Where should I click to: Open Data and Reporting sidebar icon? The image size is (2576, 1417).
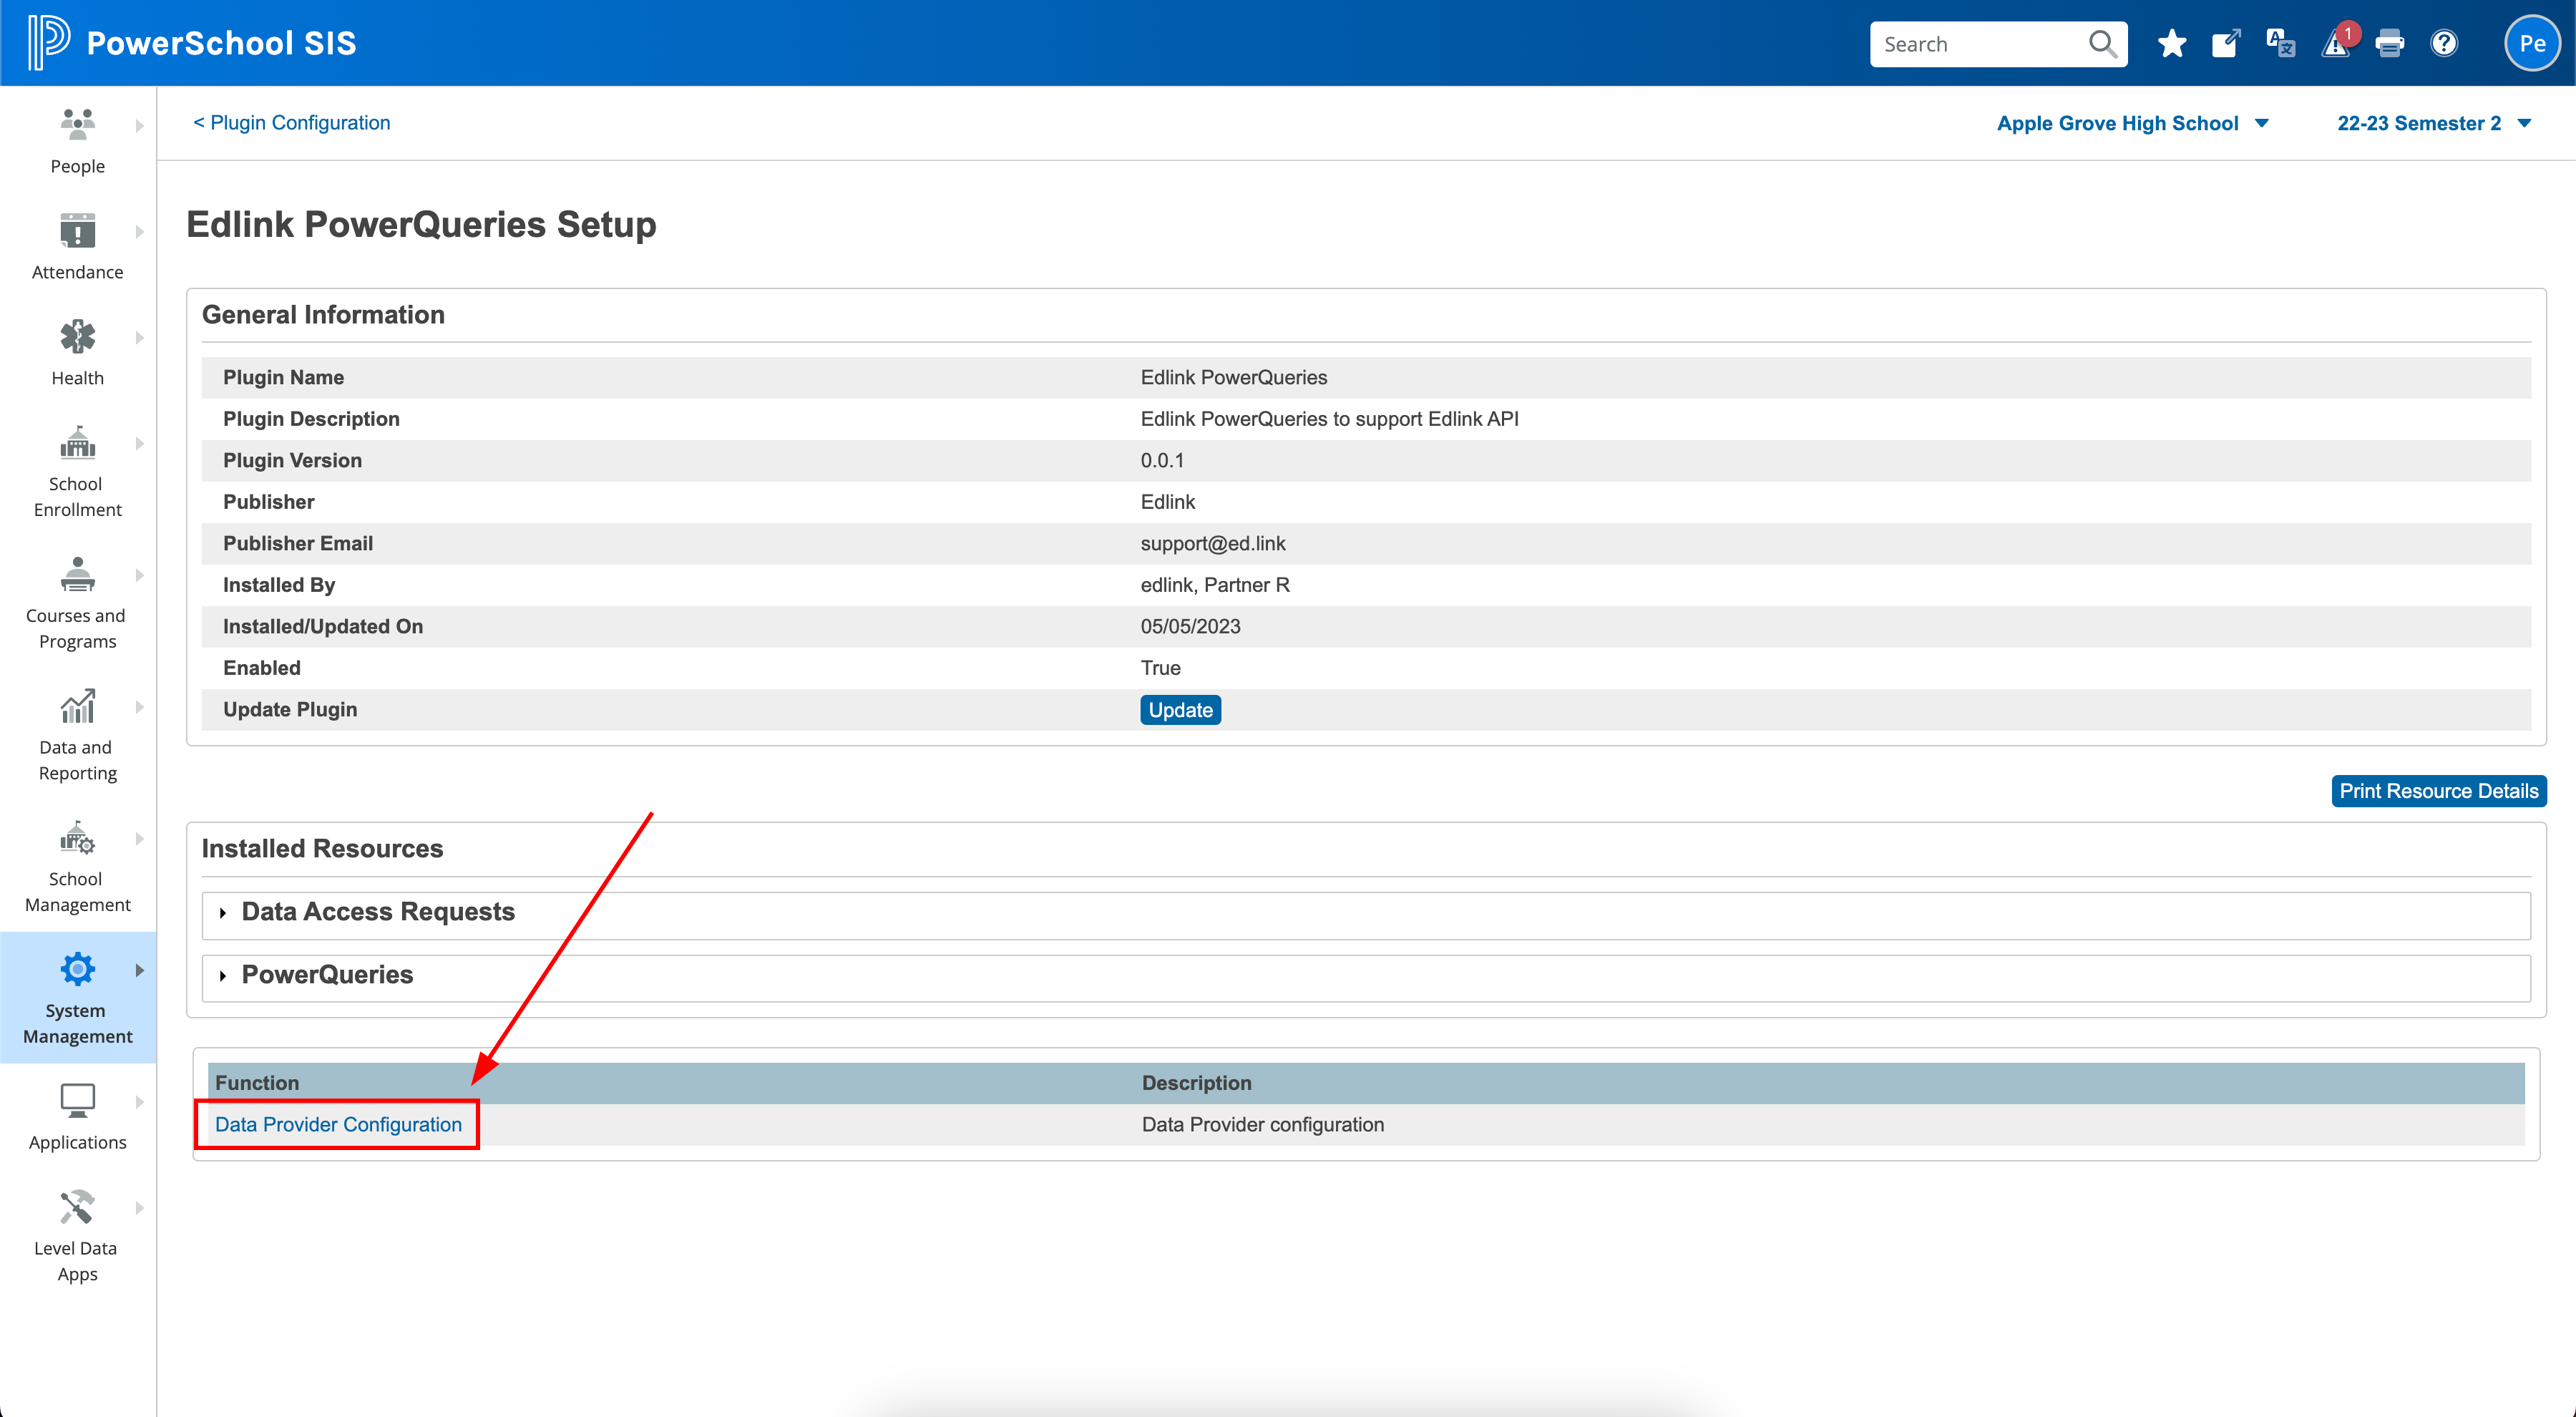[77, 706]
